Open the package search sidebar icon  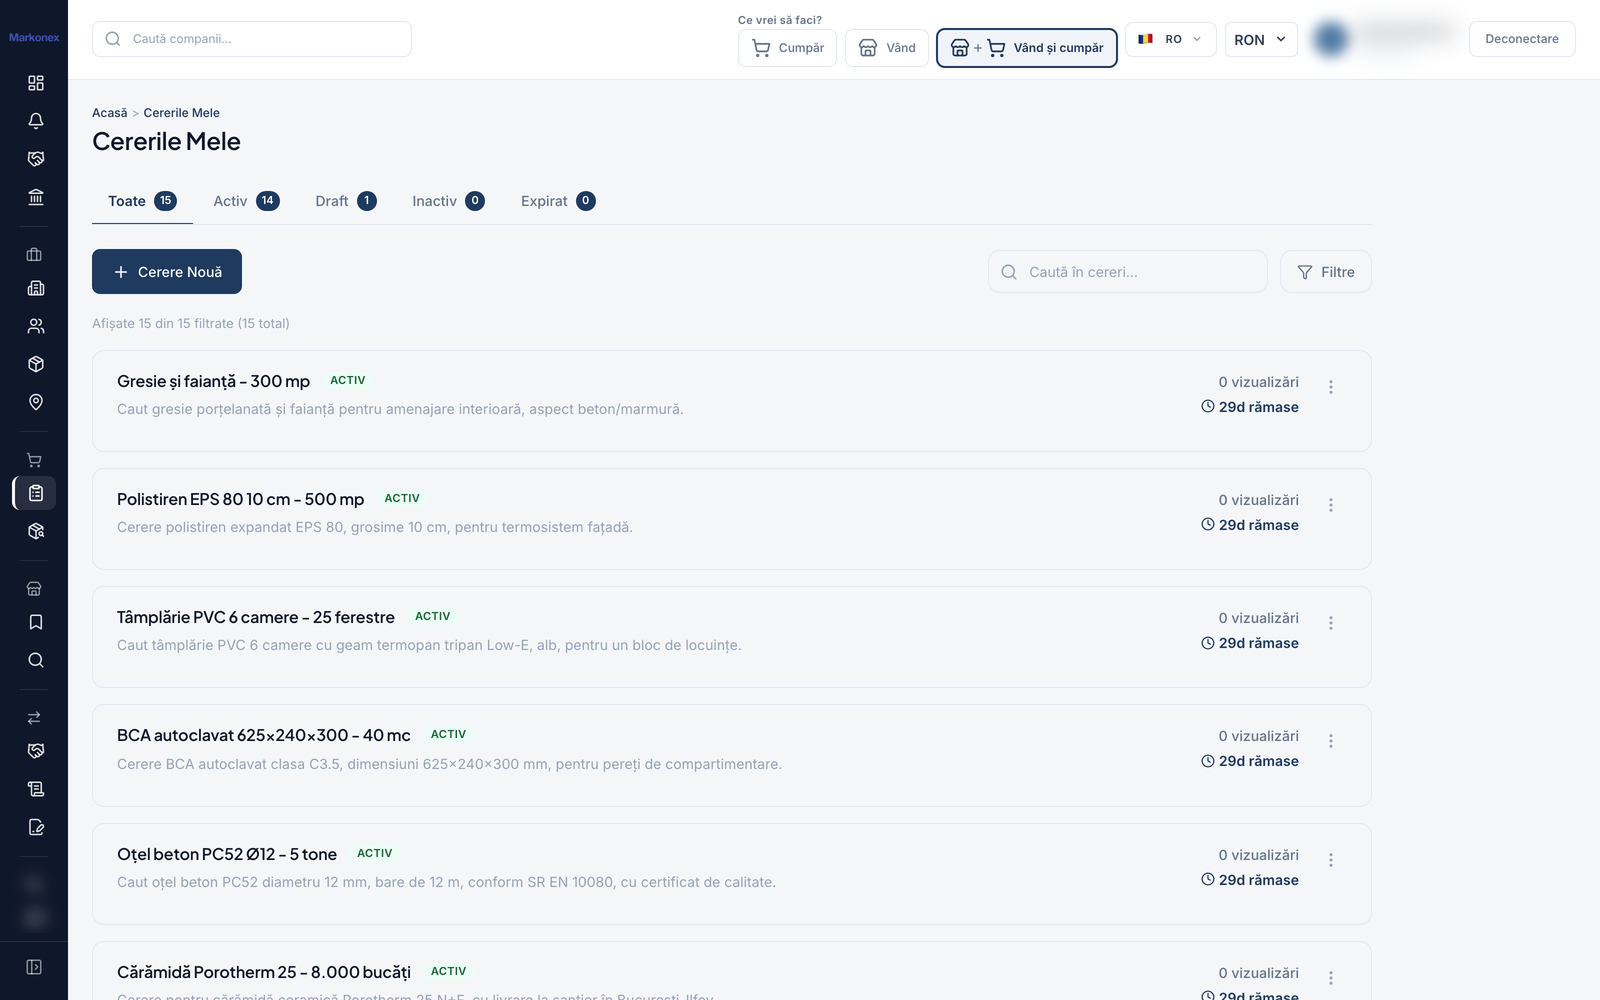[x=36, y=531]
